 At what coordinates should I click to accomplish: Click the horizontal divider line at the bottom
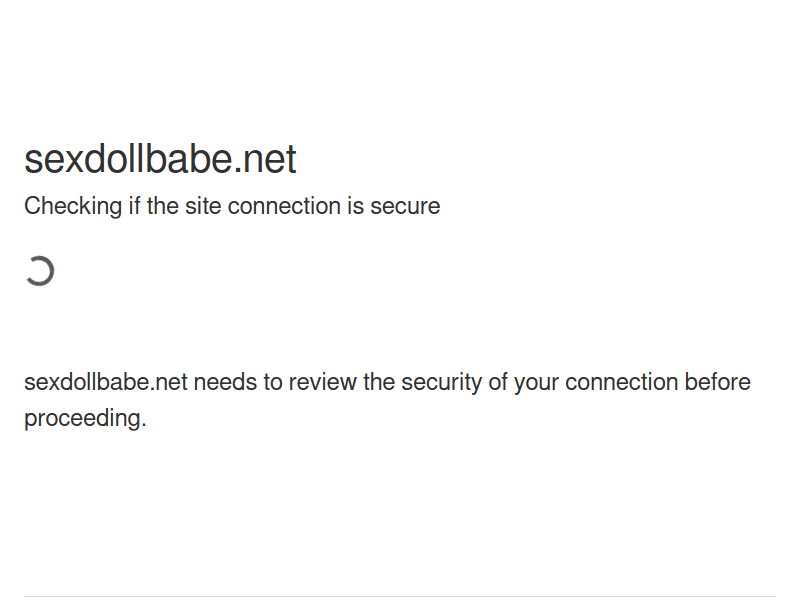click(x=400, y=596)
